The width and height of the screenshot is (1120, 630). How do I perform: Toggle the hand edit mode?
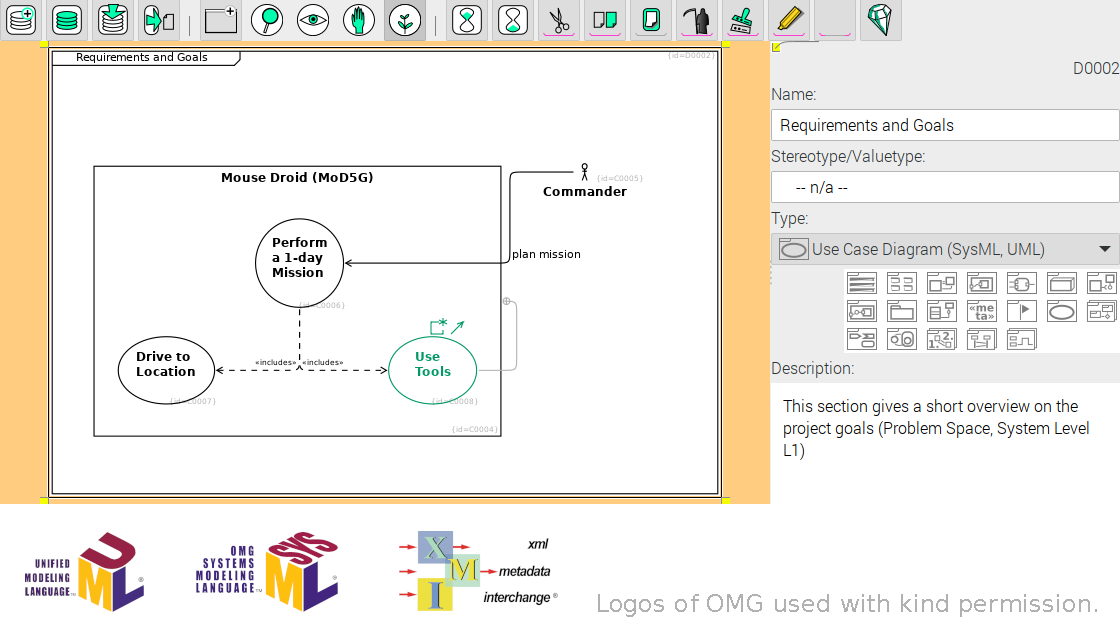pyautogui.click(x=358, y=19)
